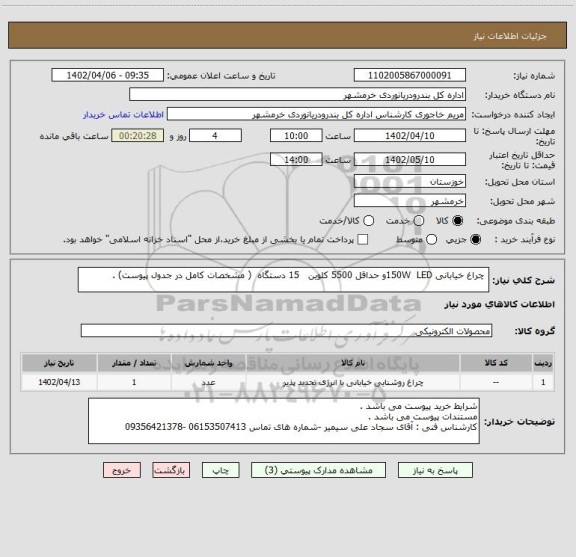Click the delivery city field خرمشهر
The height and width of the screenshot is (557, 576).
(x=410, y=201)
